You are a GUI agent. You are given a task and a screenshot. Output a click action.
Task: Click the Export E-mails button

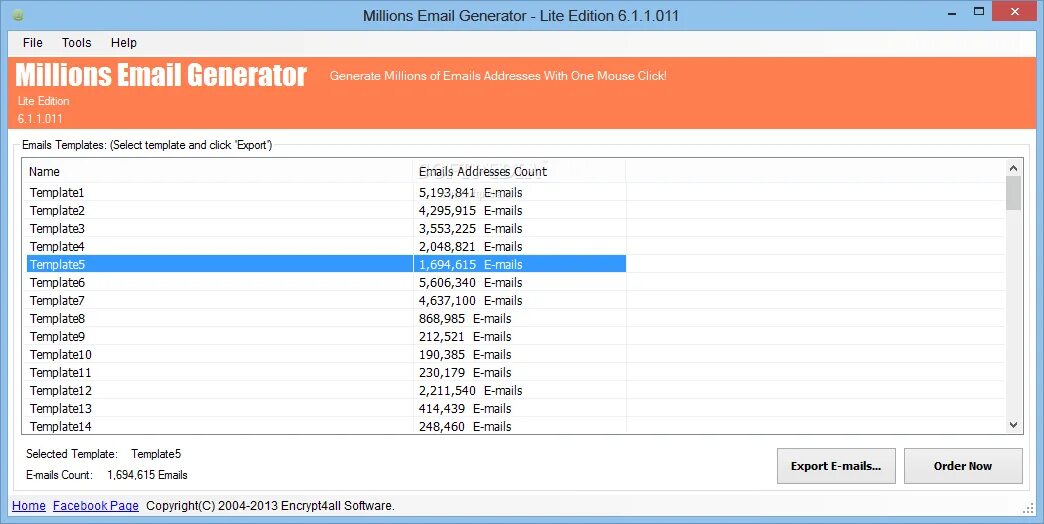point(836,466)
